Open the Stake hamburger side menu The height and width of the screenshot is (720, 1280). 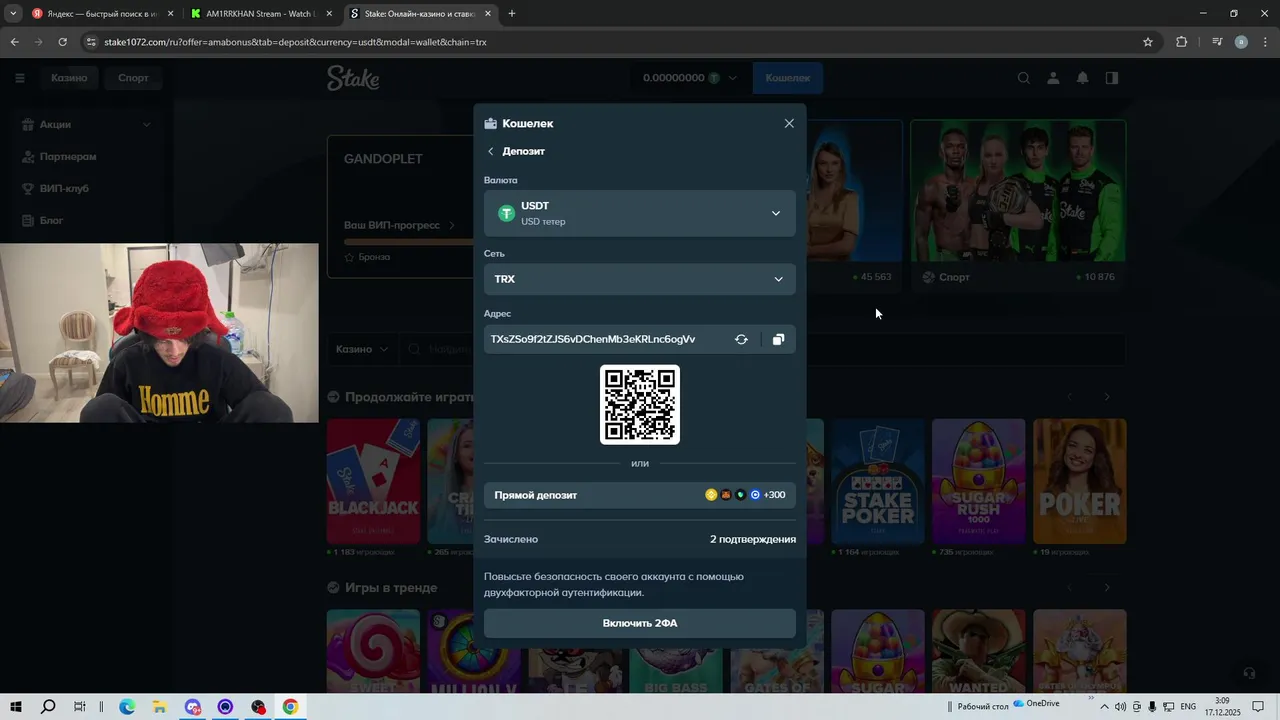(x=19, y=78)
